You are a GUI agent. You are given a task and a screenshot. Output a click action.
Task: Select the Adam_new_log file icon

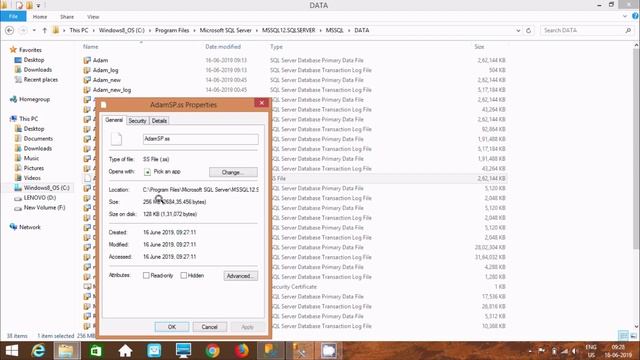[x=87, y=90]
